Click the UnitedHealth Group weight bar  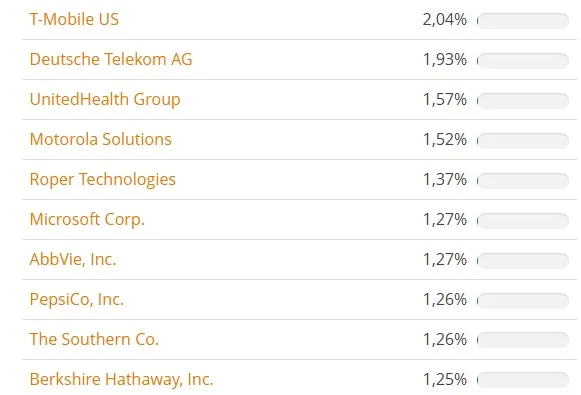pos(523,101)
